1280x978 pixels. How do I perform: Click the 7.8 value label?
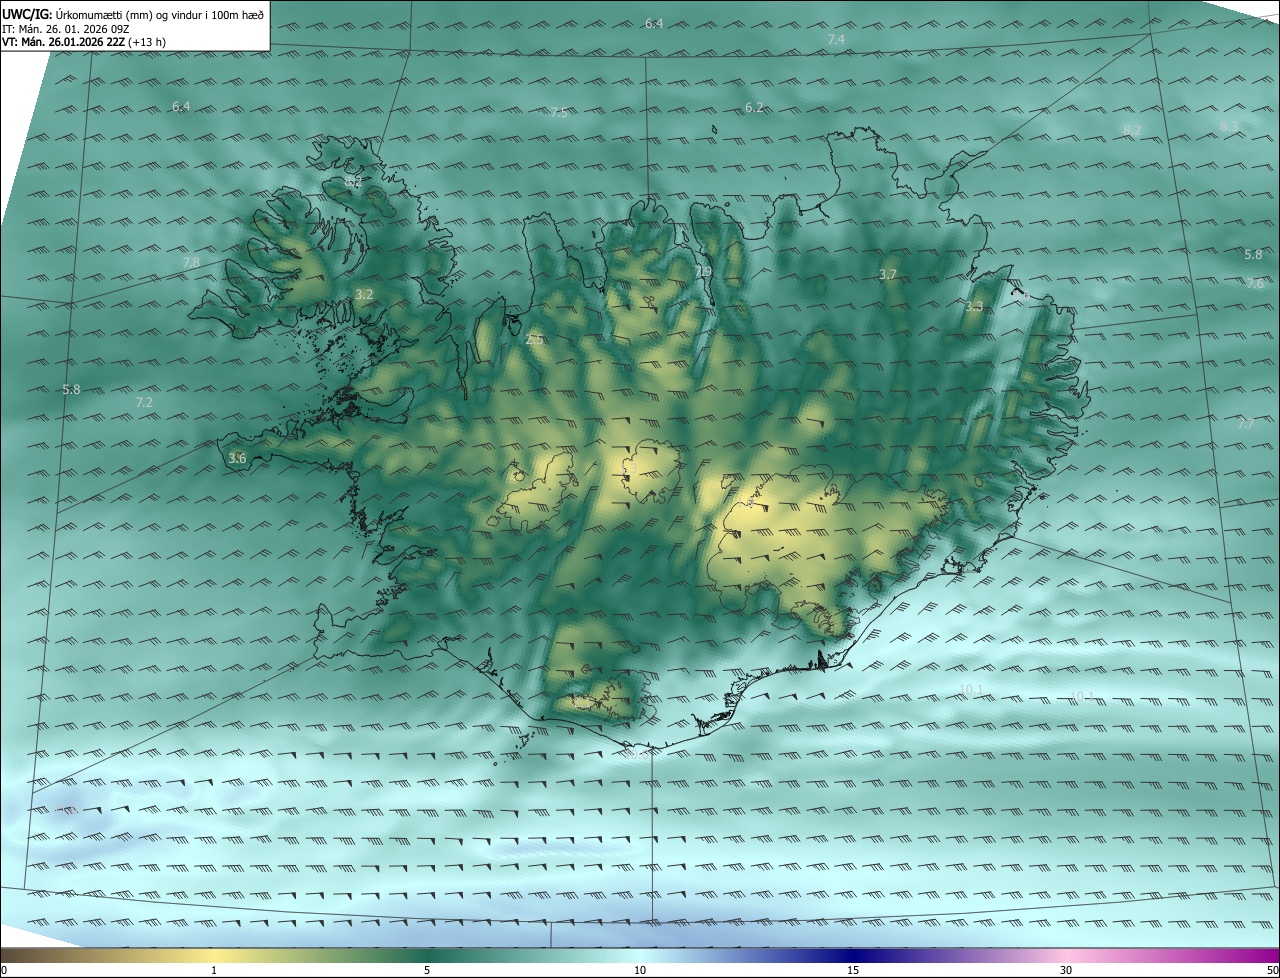(x=191, y=262)
